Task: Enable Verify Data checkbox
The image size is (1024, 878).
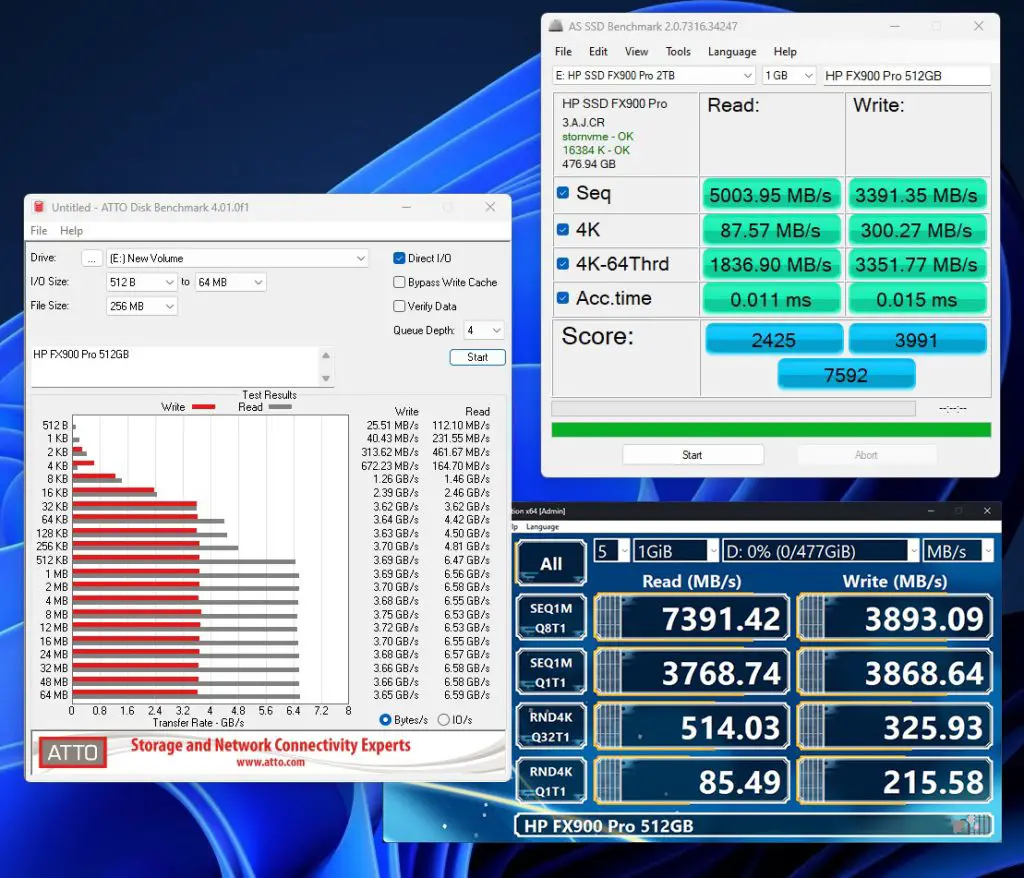Action: (x=399, y=306)
